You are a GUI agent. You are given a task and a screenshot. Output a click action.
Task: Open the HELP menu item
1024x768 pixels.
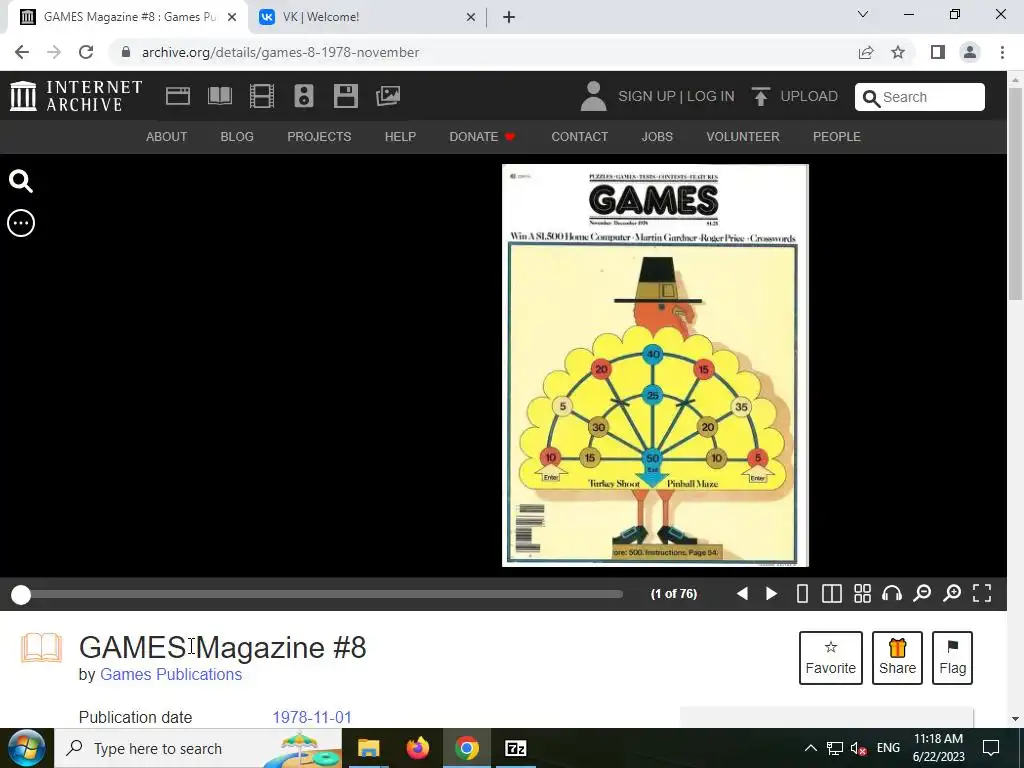click(x=400, y=136)
